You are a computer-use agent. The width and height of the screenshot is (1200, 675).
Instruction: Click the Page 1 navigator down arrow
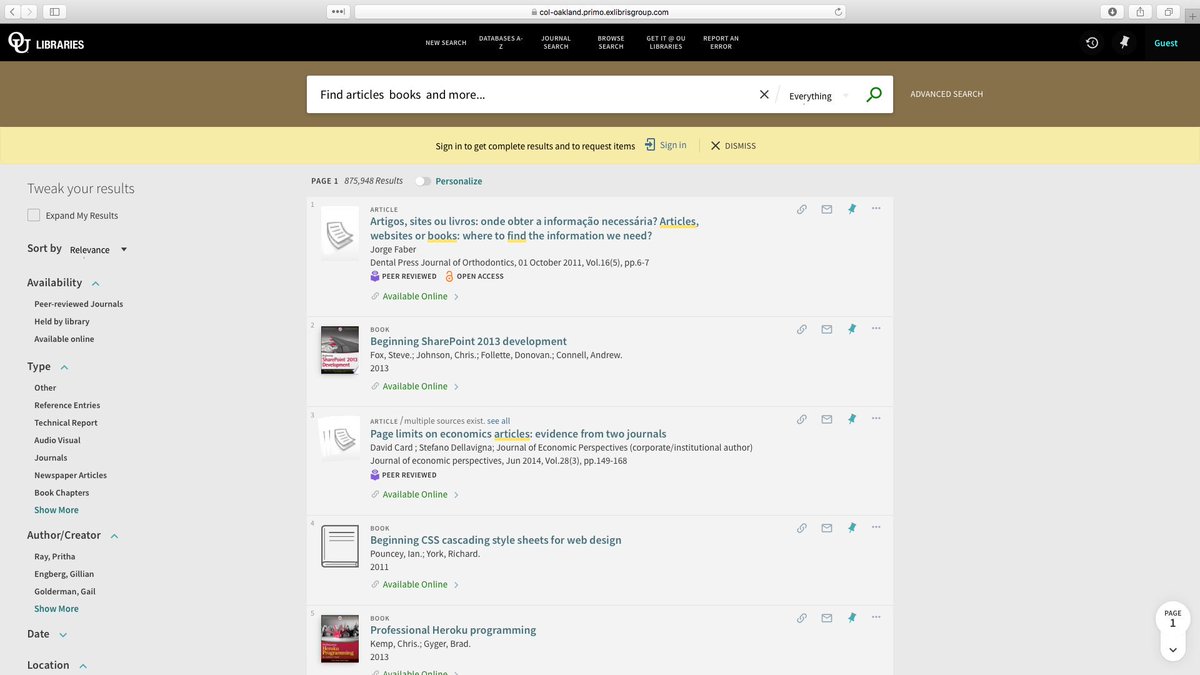1173,650
